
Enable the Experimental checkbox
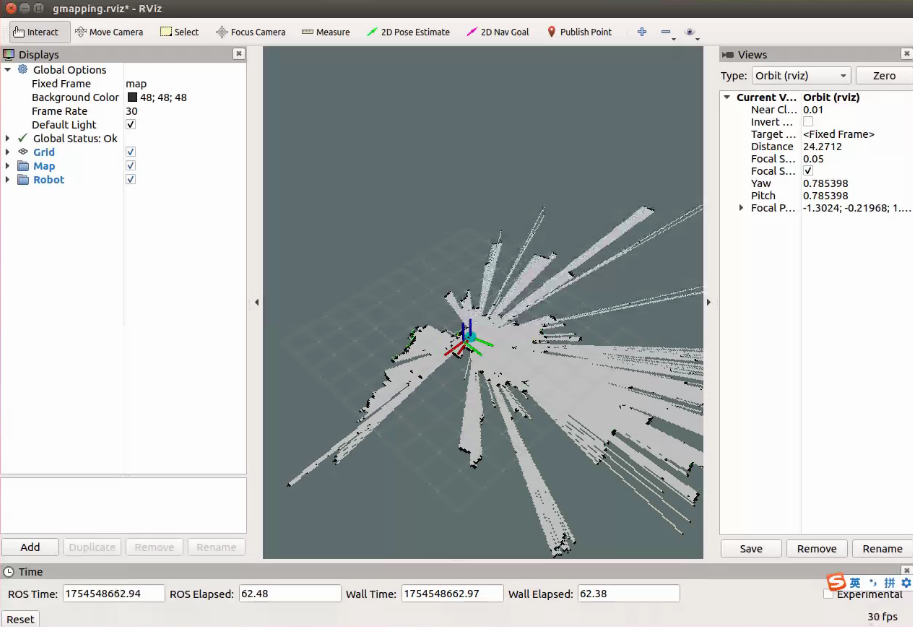click(x=829, y=594)
